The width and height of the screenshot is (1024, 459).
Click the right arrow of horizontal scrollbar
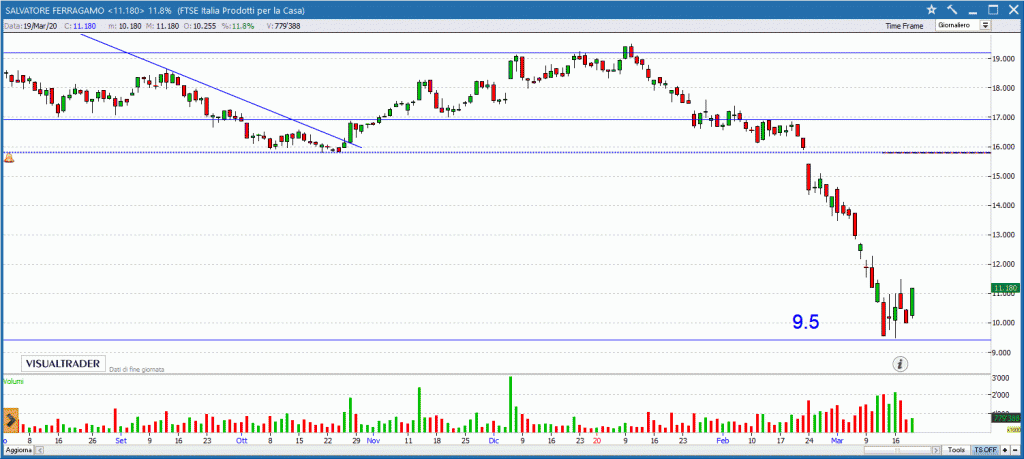click(937, 451)
